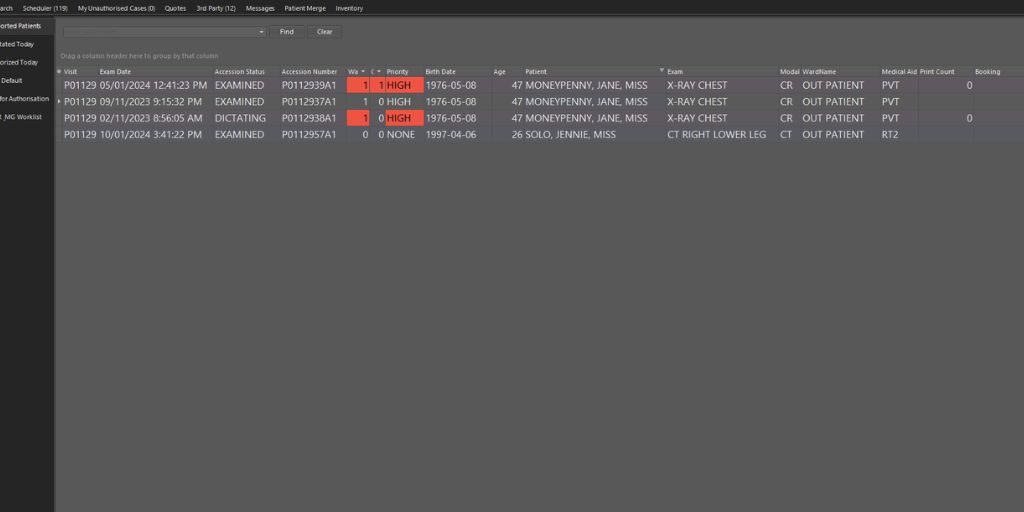The image size is (1024, 512).
Task: Click the red HIGH priority cell for accession P0112939A1
Action: coord(404,86)
